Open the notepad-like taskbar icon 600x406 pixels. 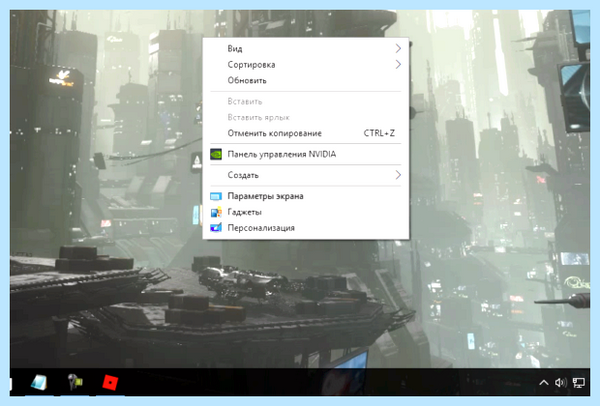coord(39,382)
